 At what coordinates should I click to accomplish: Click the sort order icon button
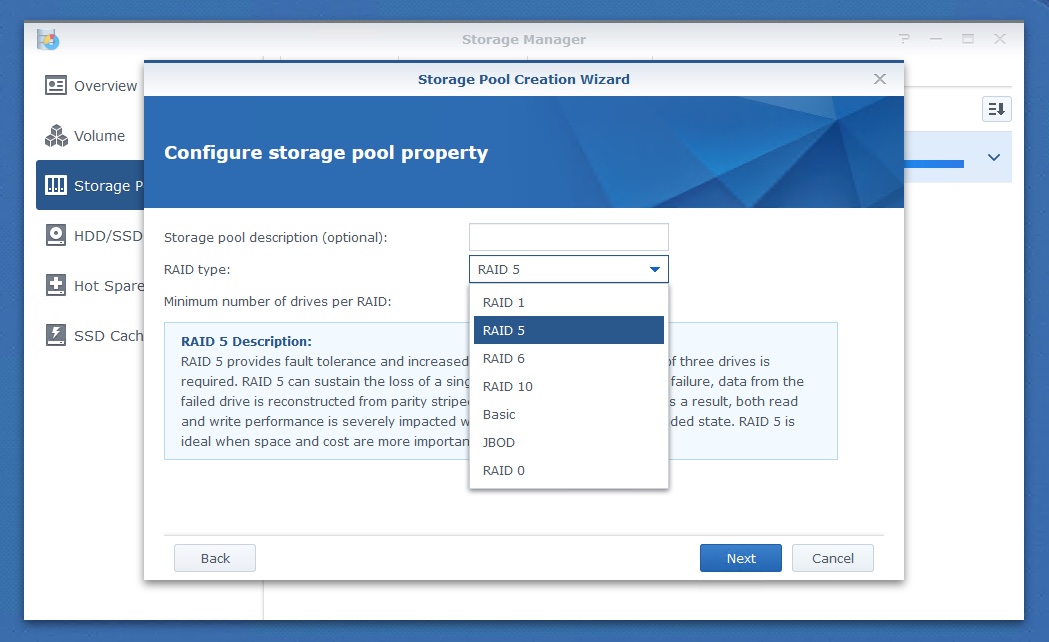tap(997, 109)
